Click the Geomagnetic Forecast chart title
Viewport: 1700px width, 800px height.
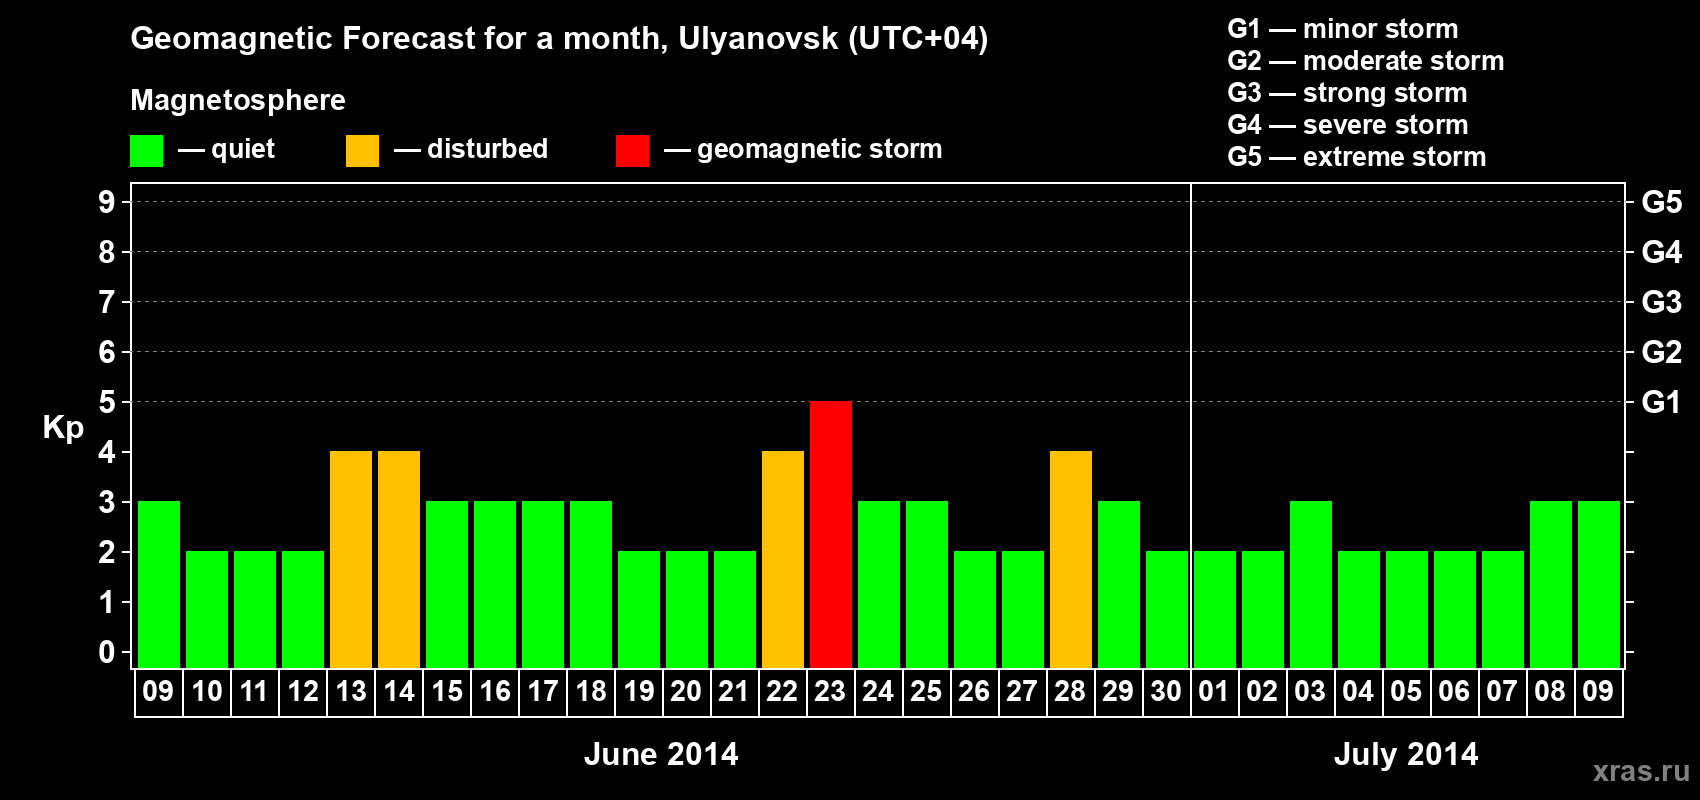click(559, 38)
